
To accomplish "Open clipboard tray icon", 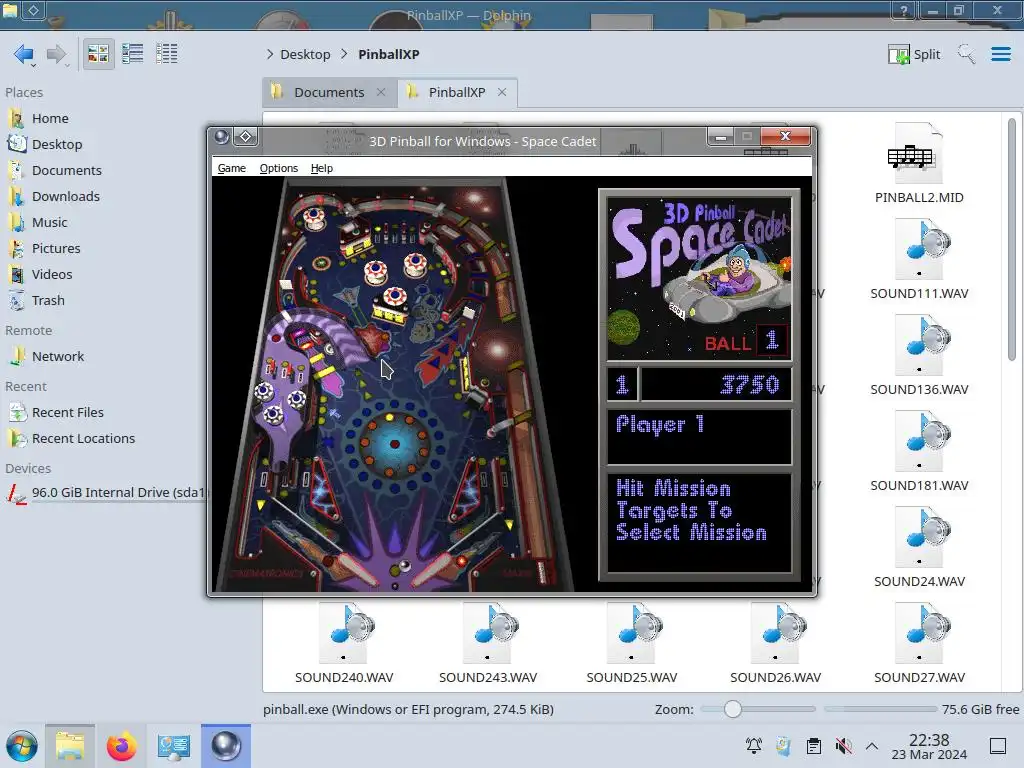I will [814, 746].
